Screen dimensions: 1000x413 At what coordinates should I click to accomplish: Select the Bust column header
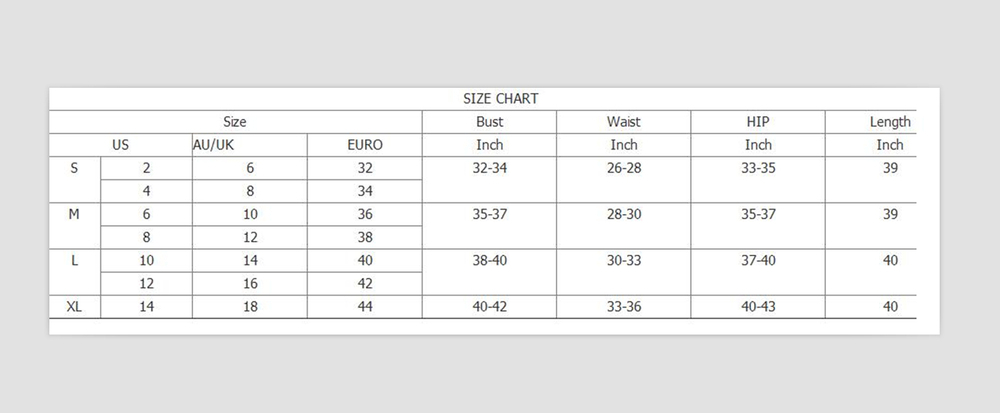point(489,122)
